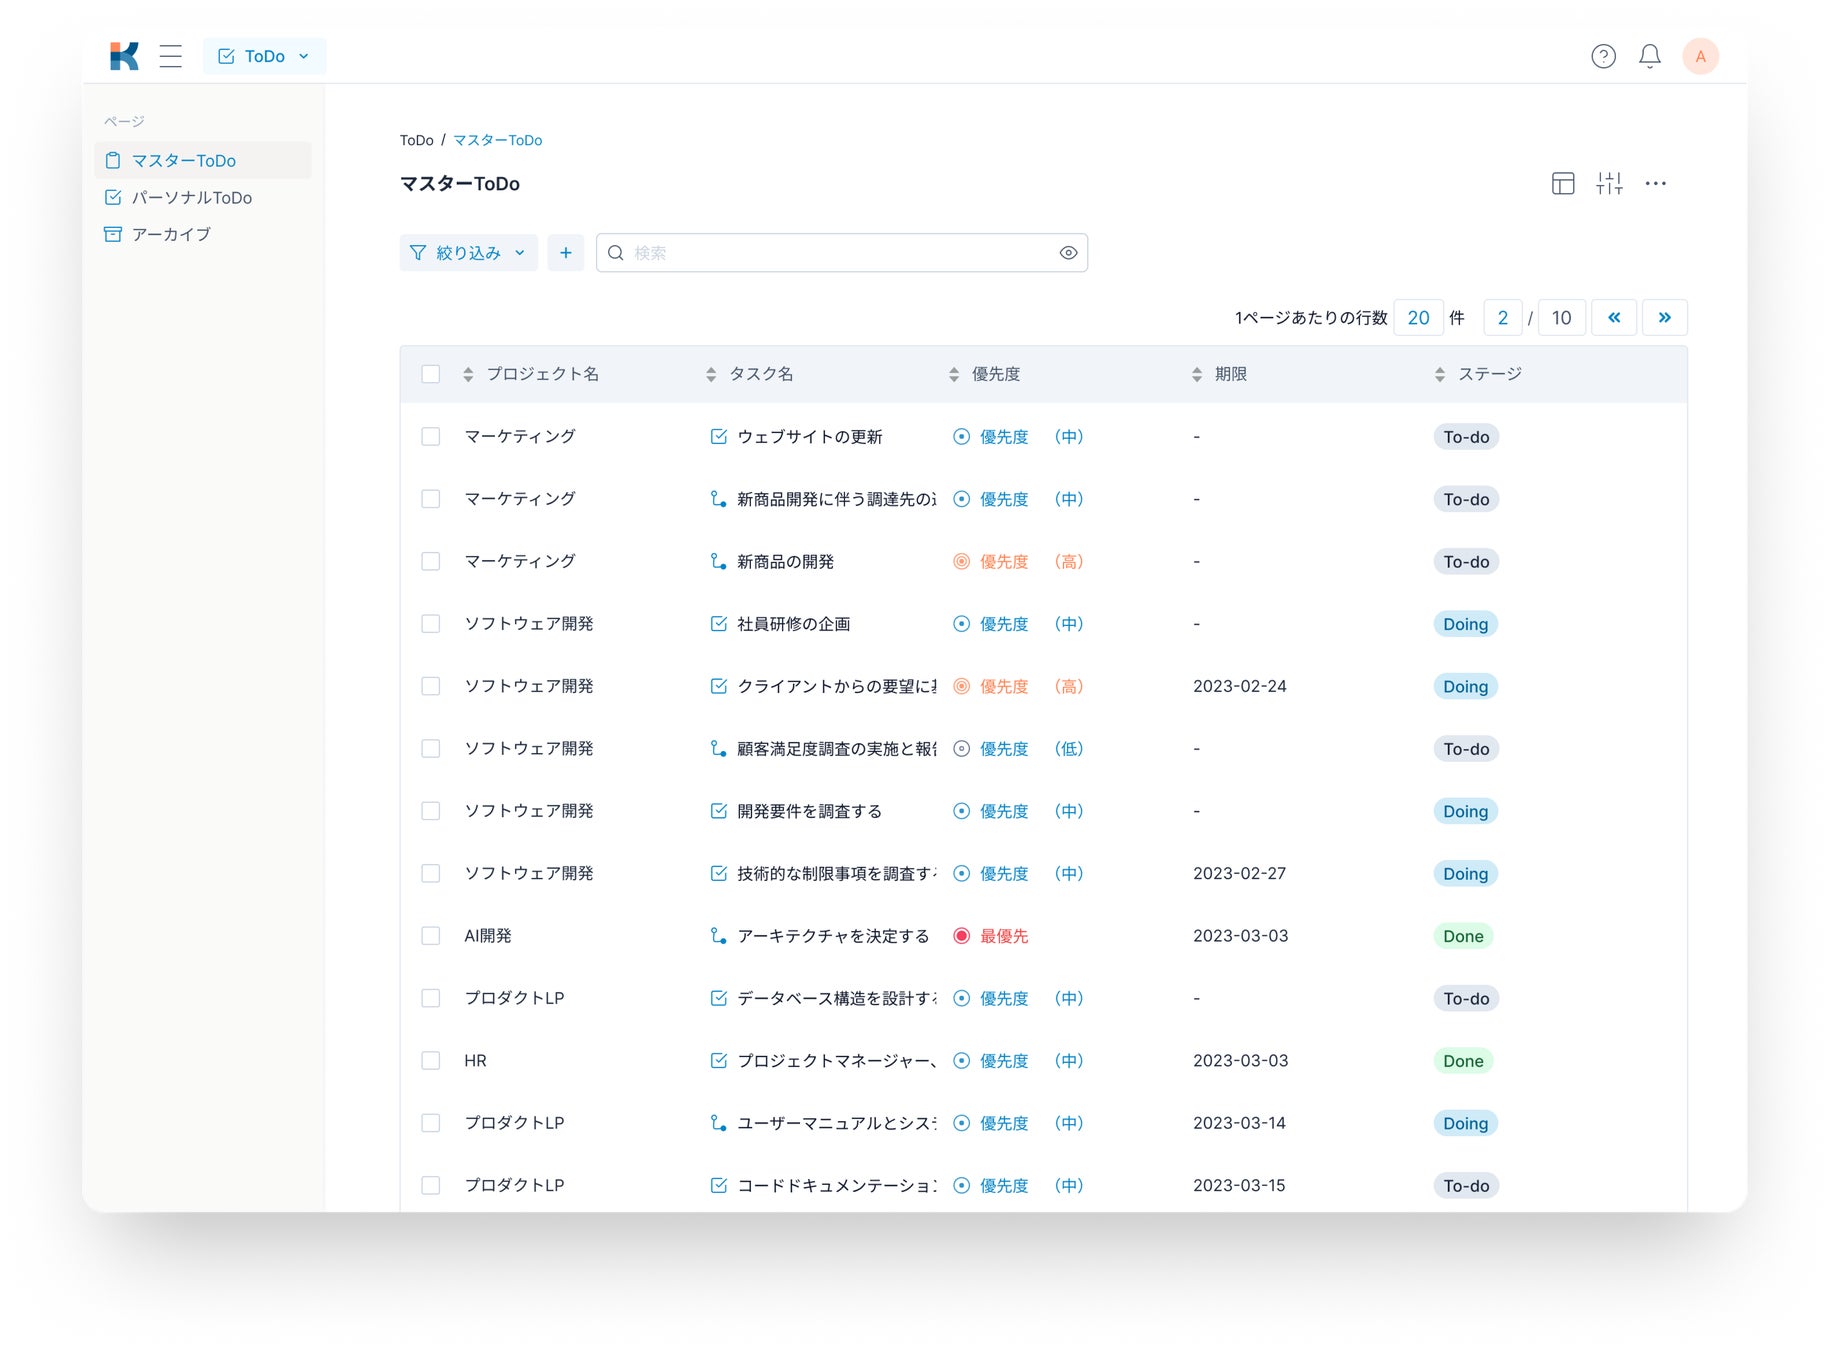Screen dimensions: 1830x1350
Task: Toggle the eye icon in search box
Action: click(1068, 253)
